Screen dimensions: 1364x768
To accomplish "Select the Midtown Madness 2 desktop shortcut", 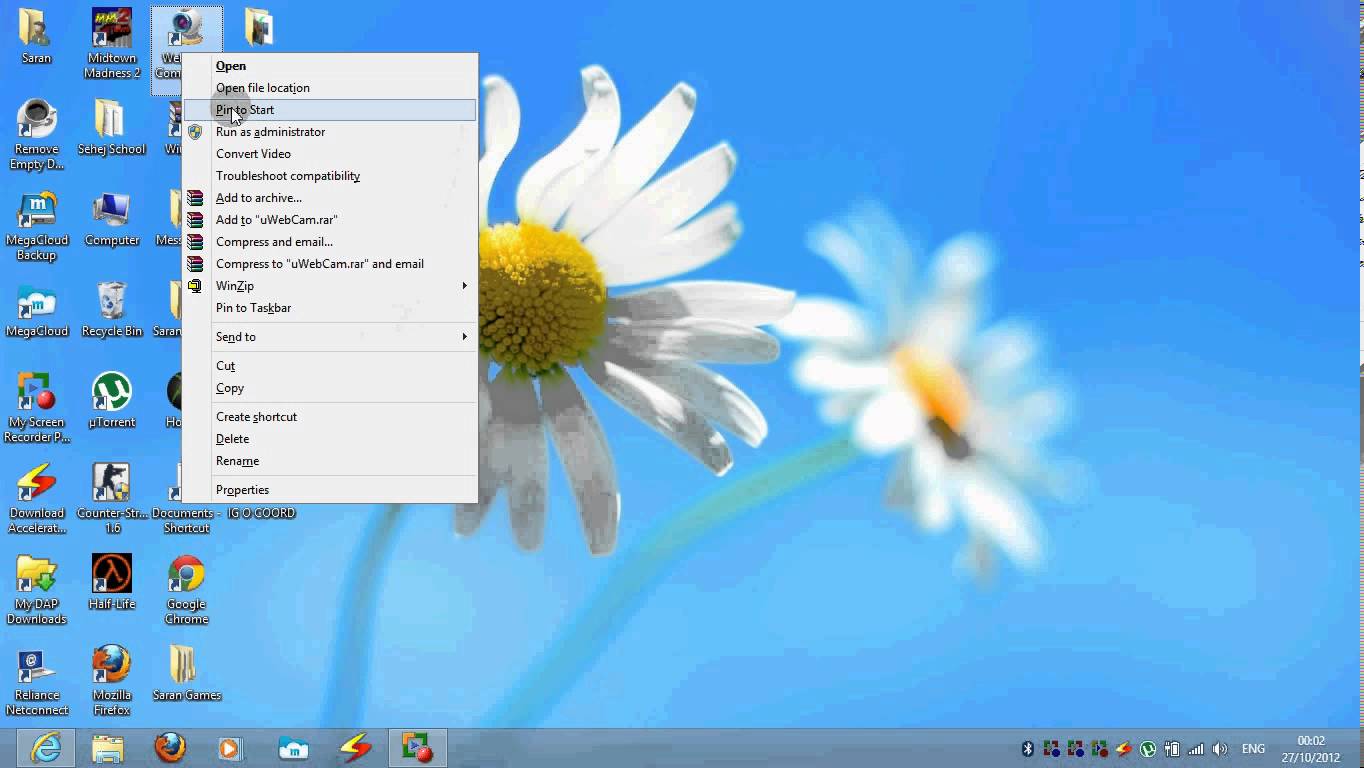I will tap(112, 44).
